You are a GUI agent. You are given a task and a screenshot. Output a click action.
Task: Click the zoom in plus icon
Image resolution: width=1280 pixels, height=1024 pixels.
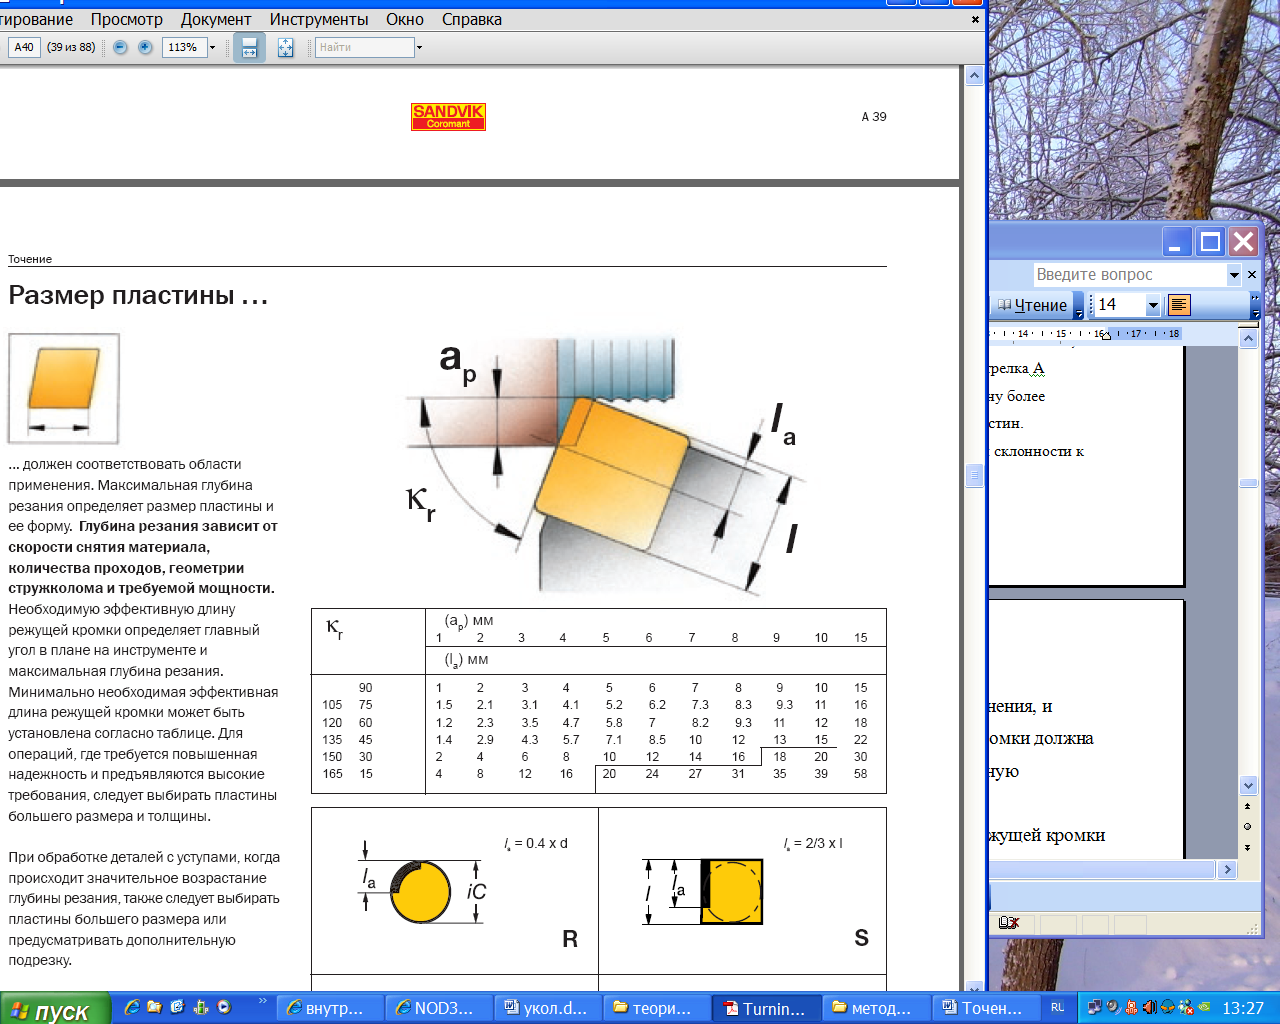click(x=145, y=47)
